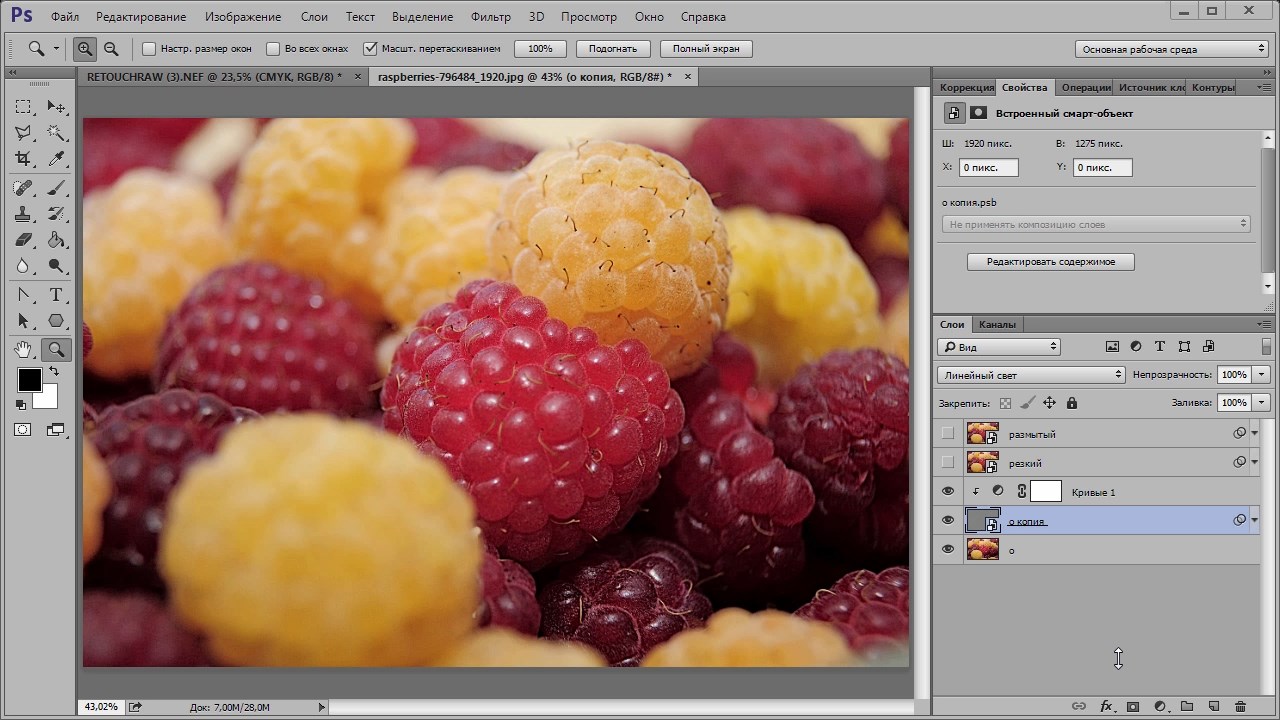This screenshot has width=1280, height=720.
Task: Select the Blur tool
Action: point(24,266)
